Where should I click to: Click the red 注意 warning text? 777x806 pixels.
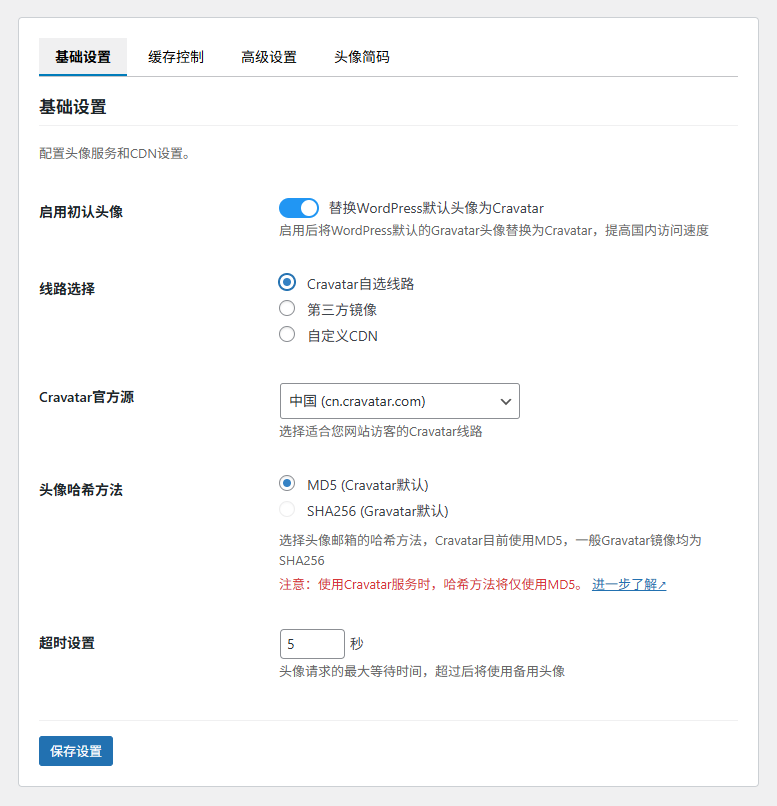[x=432, y=584]
